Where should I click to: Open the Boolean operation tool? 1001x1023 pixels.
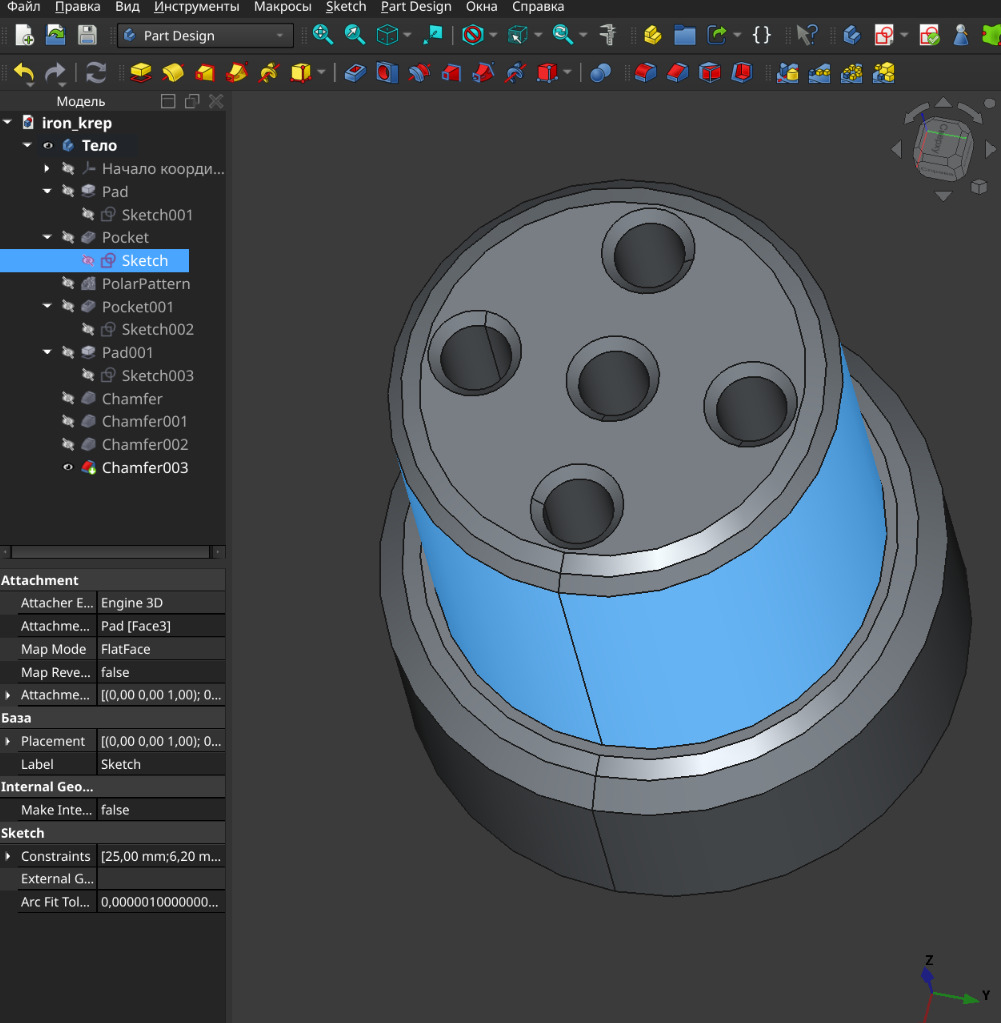pyautogui.click(x=600, y=73)
